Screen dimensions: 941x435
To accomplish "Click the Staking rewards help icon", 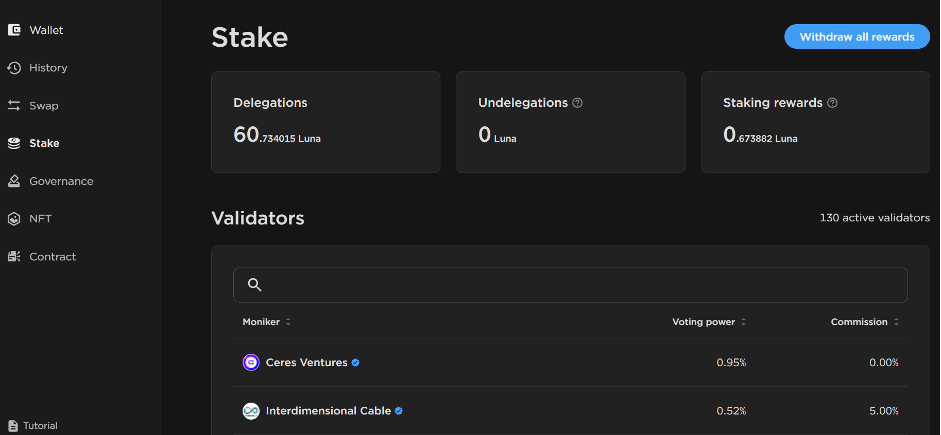I will click(832, 103).
